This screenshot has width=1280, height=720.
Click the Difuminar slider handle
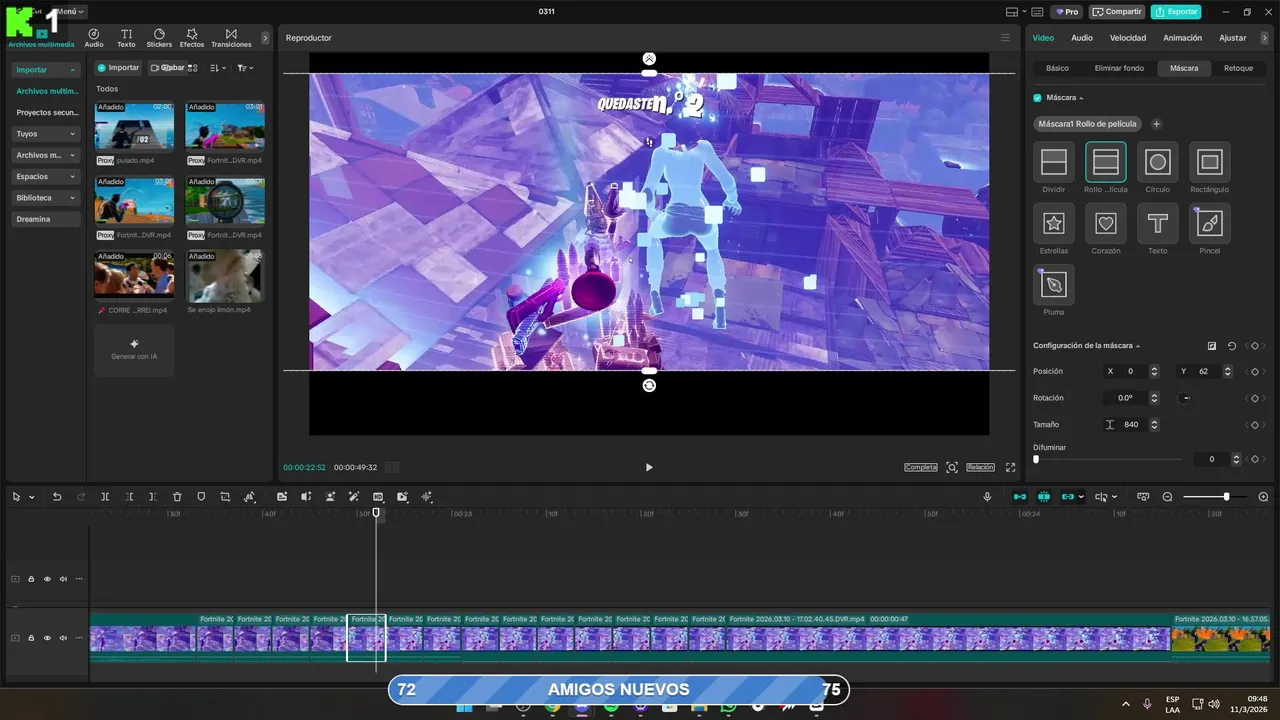tap(1036, 459)
